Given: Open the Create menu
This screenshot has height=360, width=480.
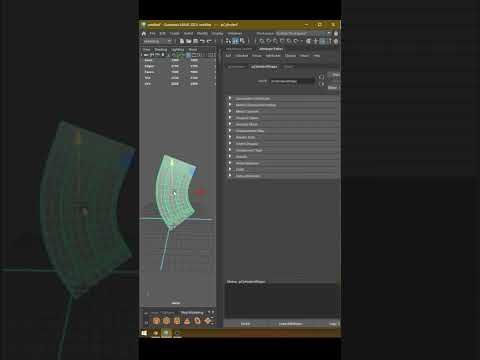Looking at the screenshot, I should (175, 34).
